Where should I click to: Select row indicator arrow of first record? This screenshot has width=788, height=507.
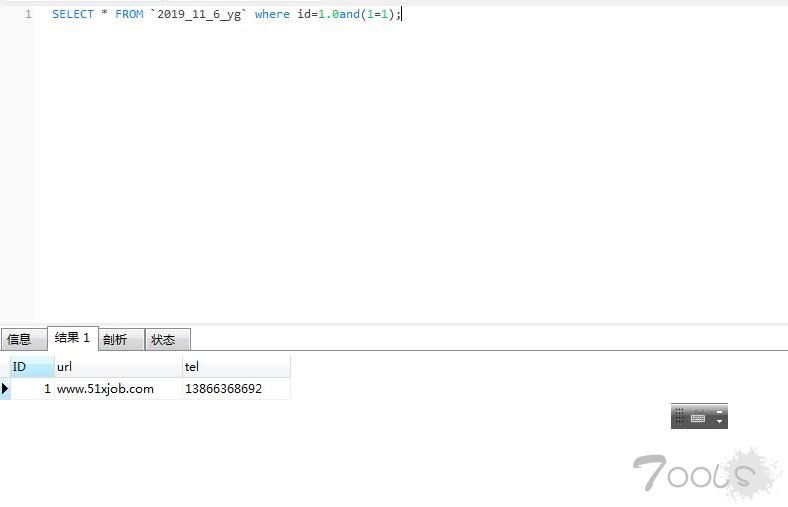pos(5,388)
